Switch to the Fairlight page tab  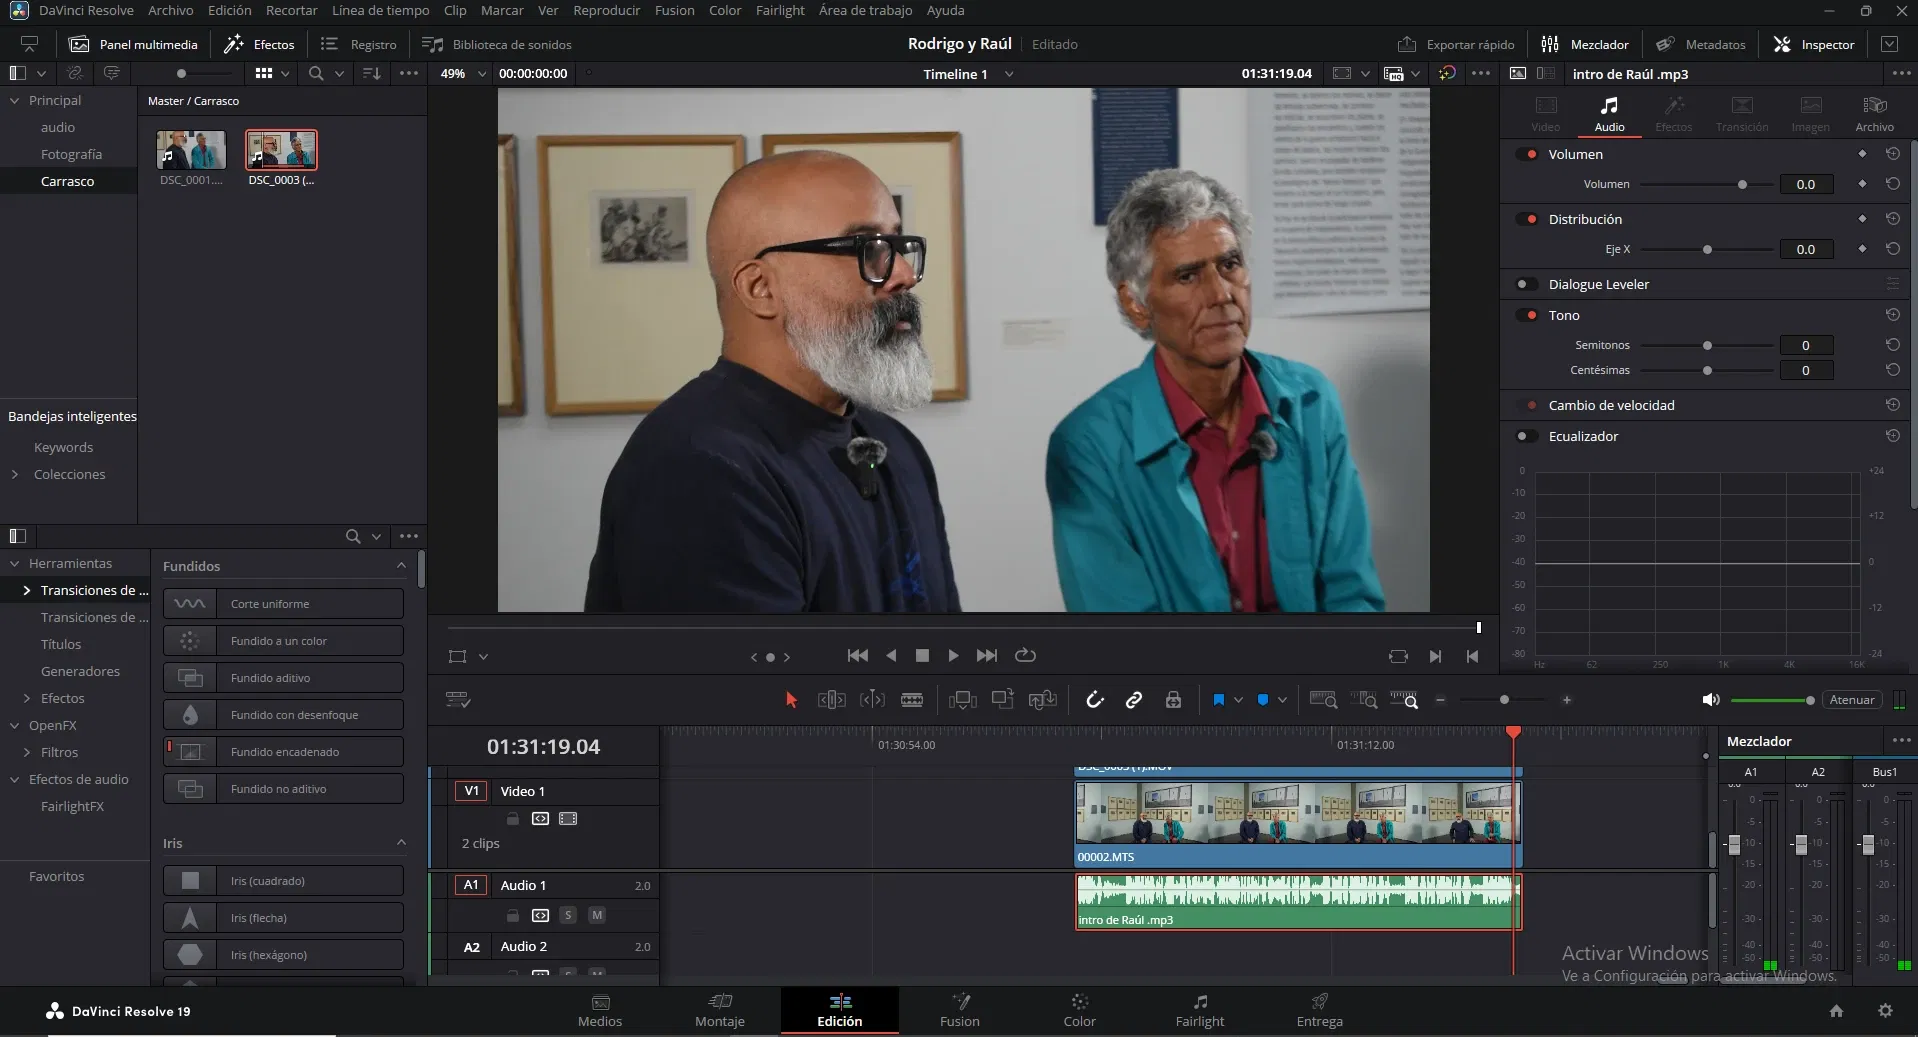(1199, 1010)
